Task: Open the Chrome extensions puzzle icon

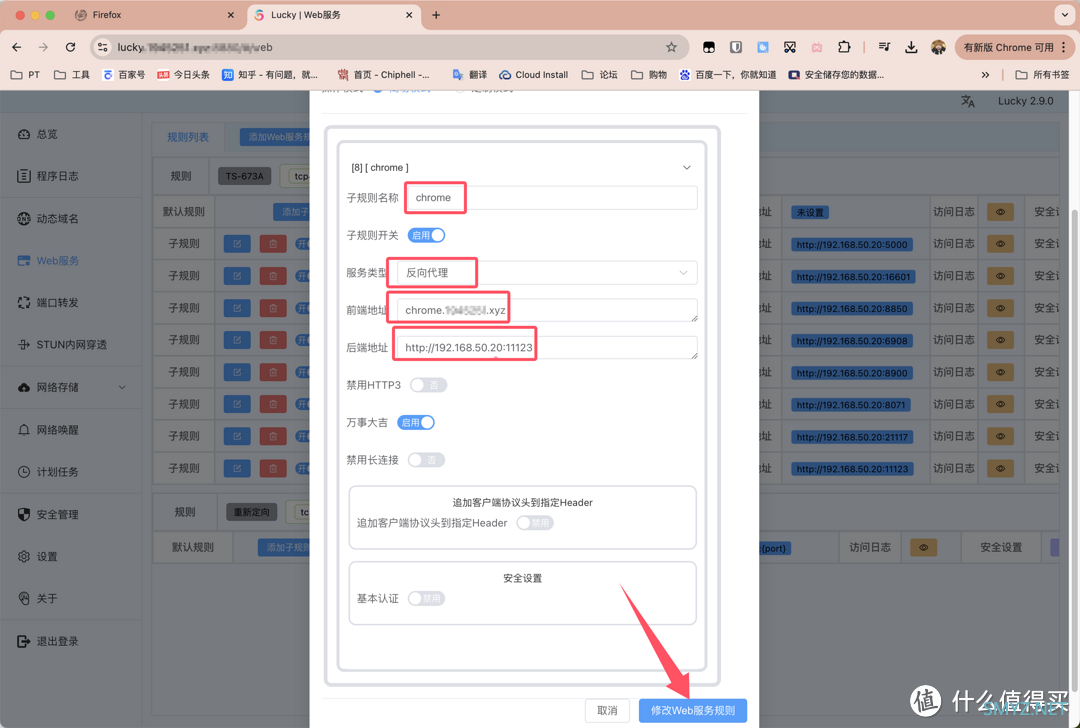Action: (x=844, y=48)
